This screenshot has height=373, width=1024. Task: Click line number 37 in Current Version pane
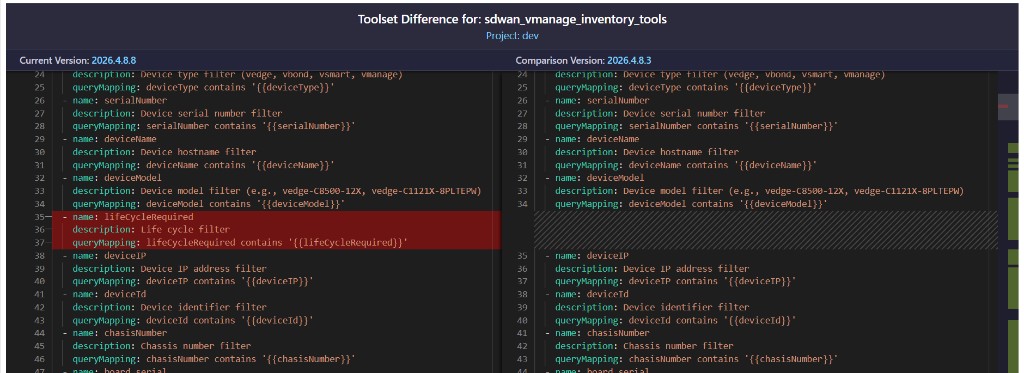tap(39, 243)
